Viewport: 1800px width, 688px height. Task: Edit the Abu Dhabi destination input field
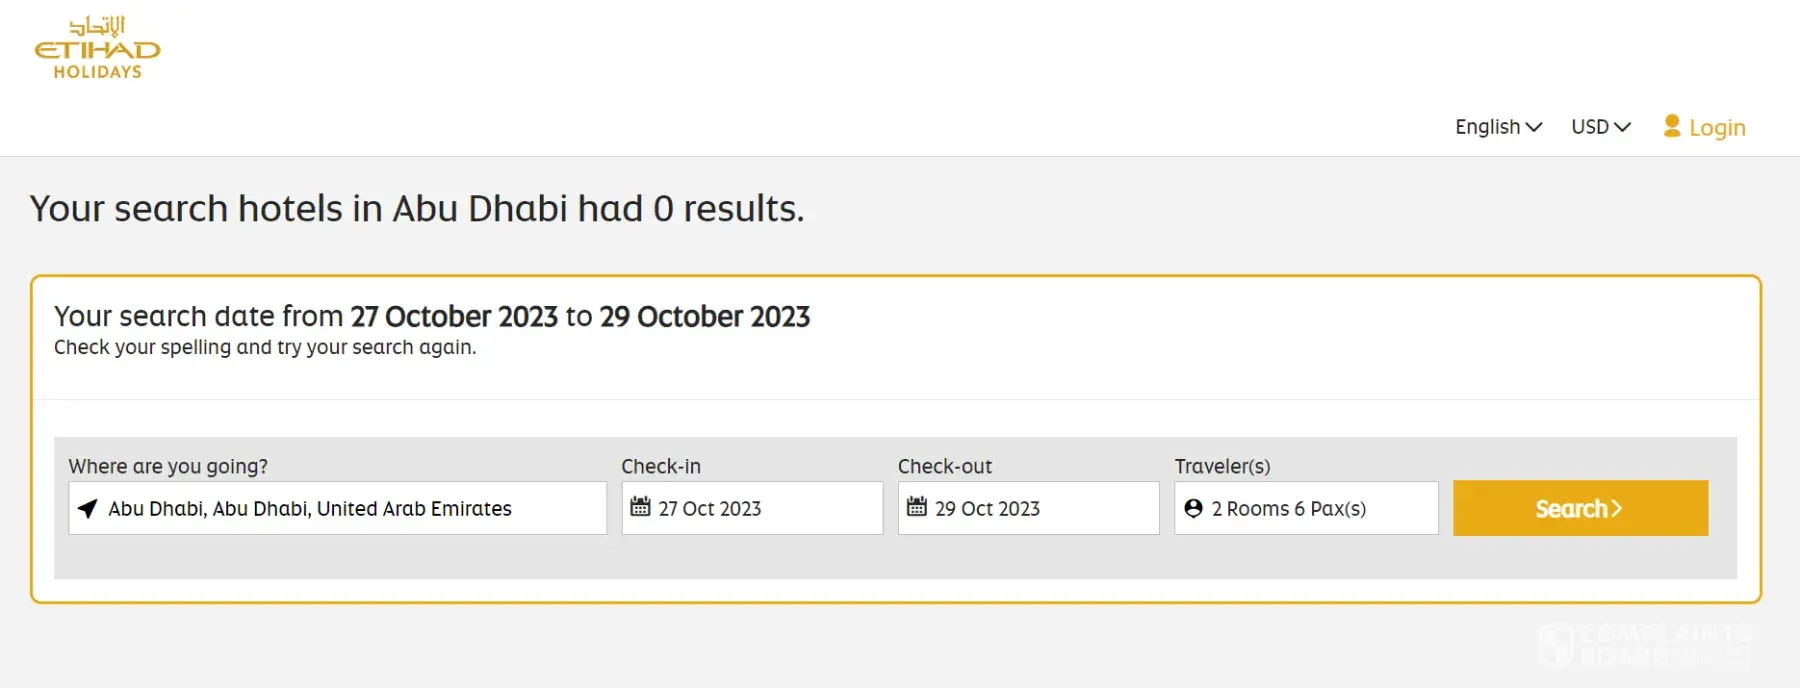pos(340,508)
